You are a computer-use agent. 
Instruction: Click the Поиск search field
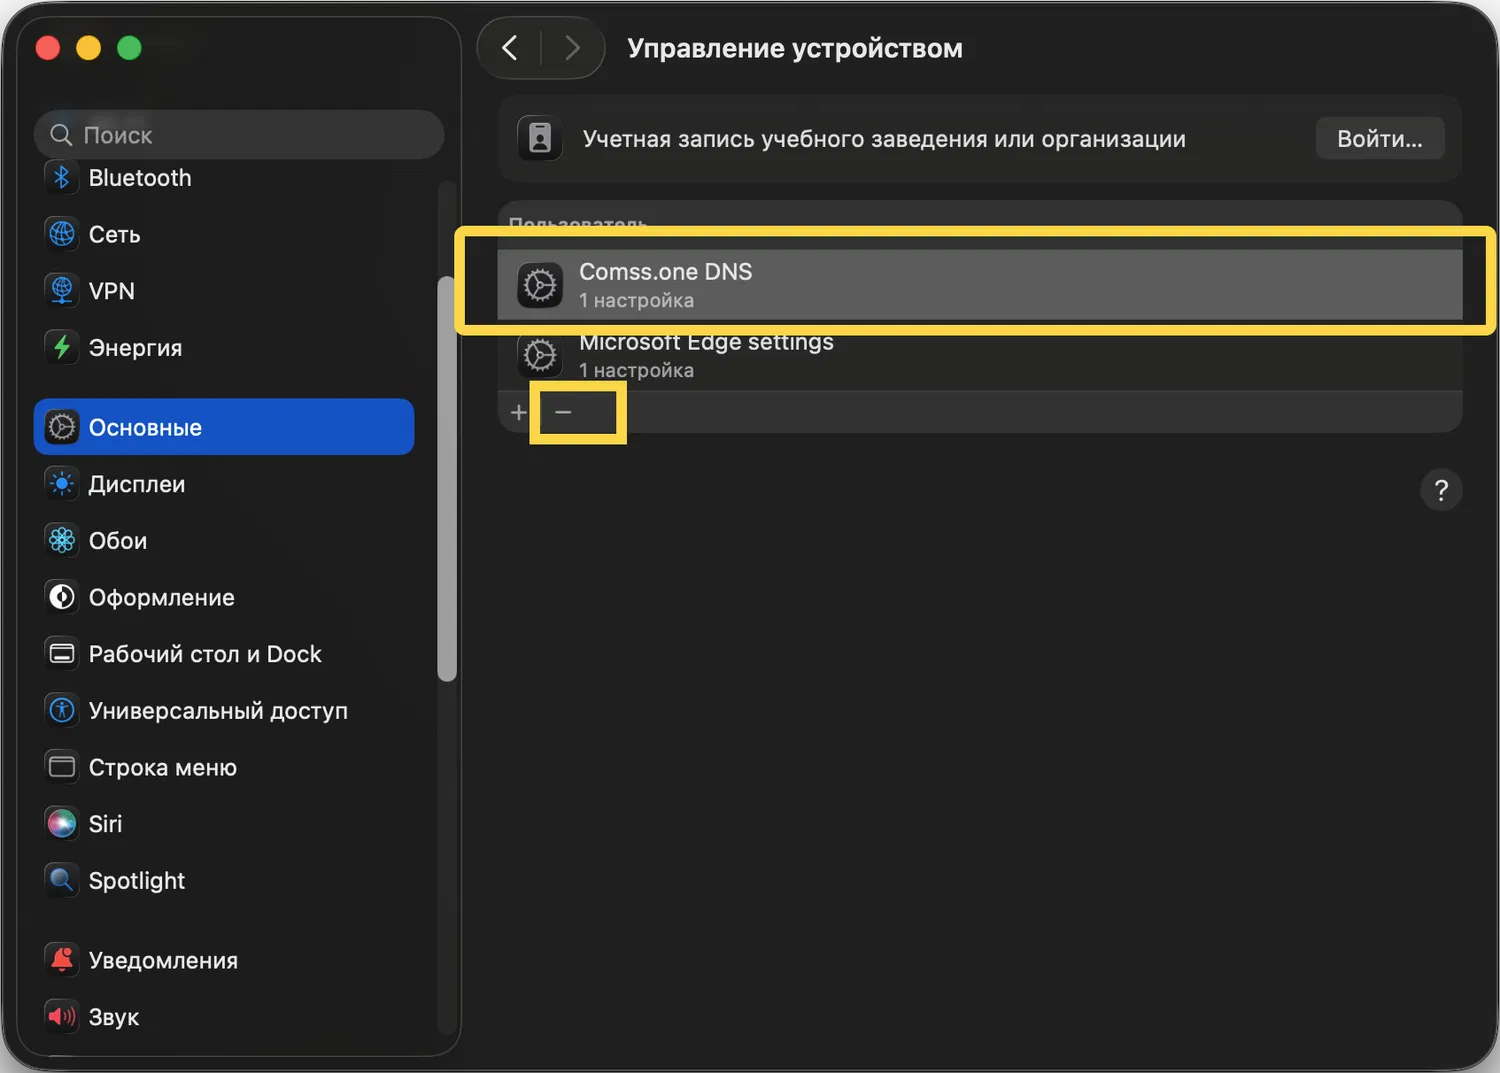240,135
